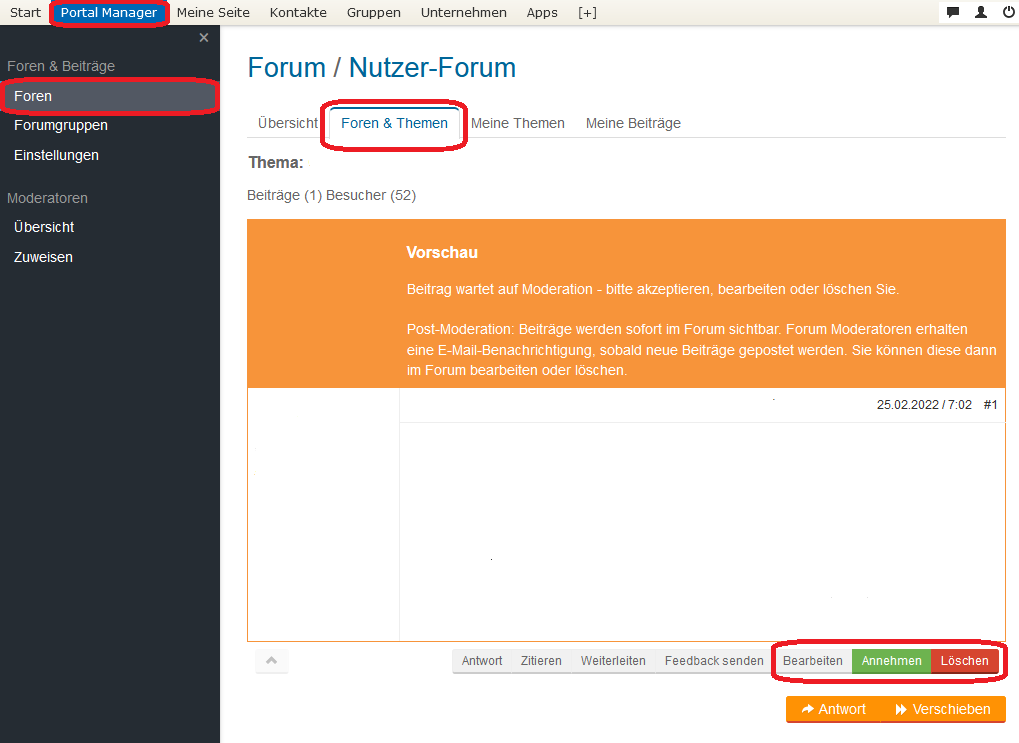Click the user profile icon
This screenshot has width=1019, height=743.
click(981, 13)
